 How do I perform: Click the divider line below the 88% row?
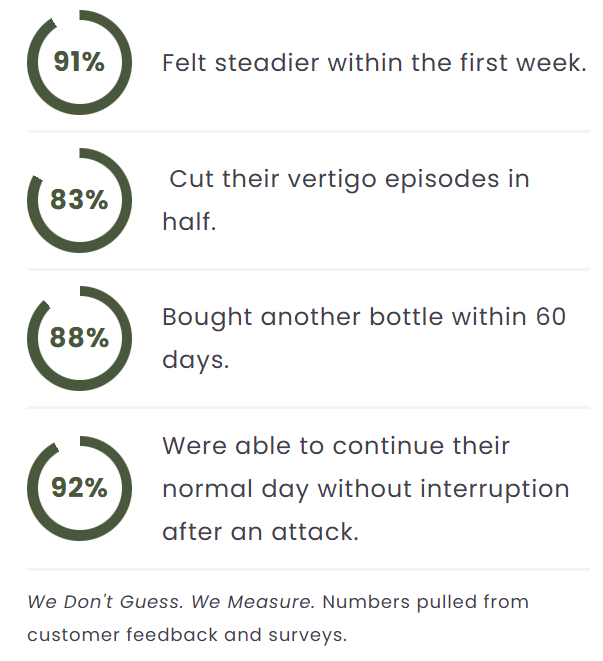[308, 407]
